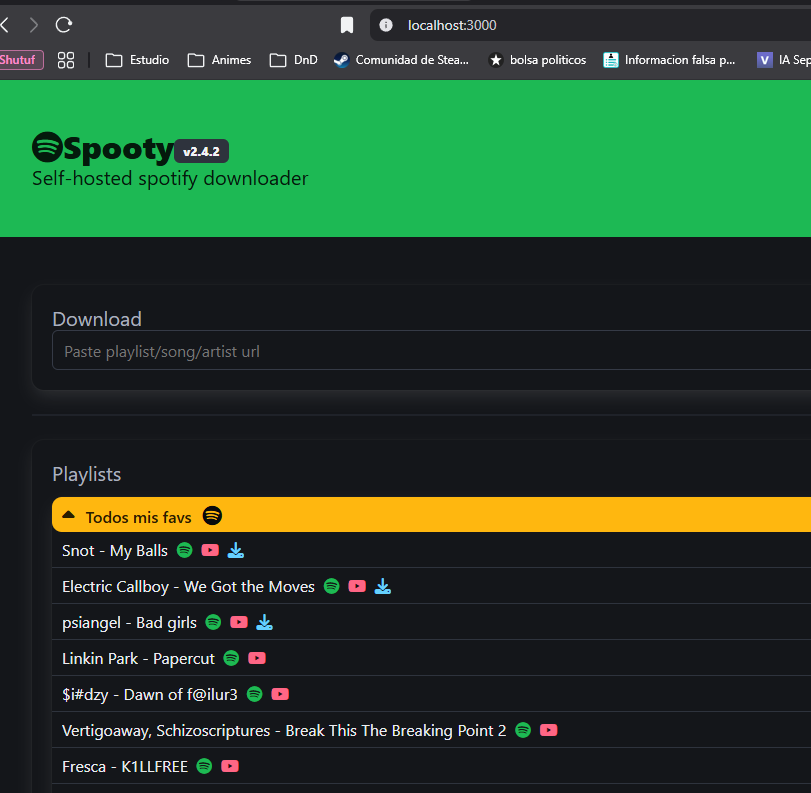The height and width of the screenshot is (793, 811).
Task: Open Vertigoaway Breaking Point 2 on Spotify
Action: tap(523, 730)
